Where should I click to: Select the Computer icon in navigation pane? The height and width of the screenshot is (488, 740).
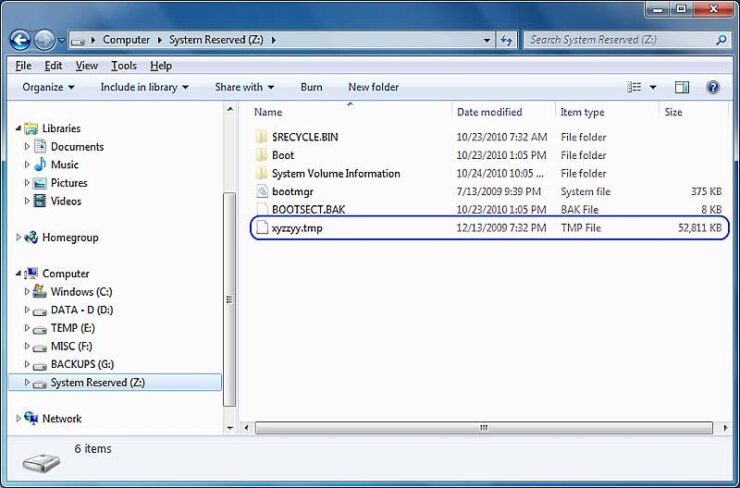31,273
